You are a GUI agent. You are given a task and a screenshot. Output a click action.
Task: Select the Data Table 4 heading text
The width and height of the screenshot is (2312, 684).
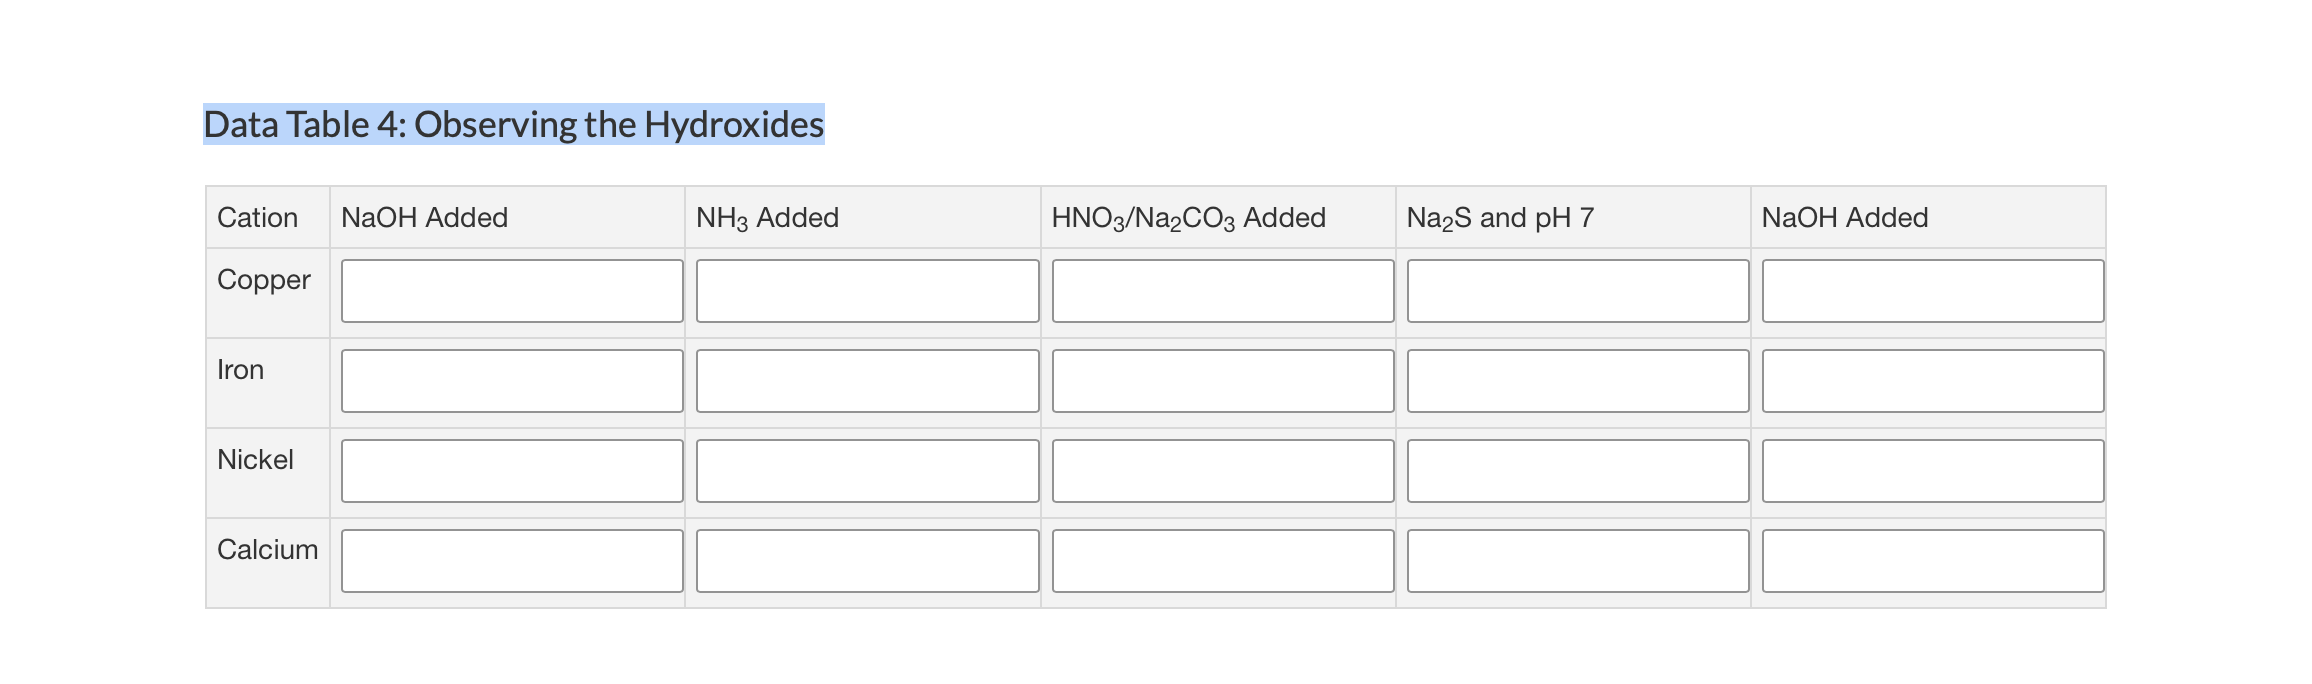(x=512, y=125)
